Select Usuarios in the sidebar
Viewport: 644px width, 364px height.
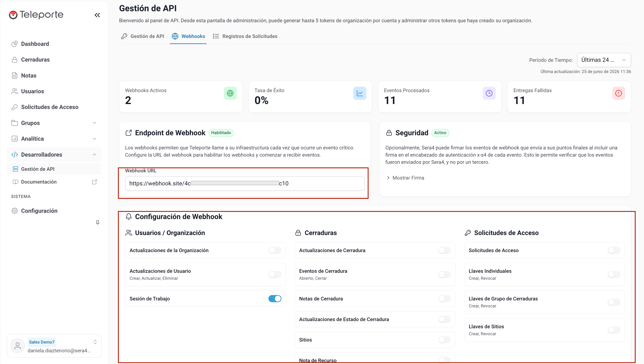(x=32, y=91)
